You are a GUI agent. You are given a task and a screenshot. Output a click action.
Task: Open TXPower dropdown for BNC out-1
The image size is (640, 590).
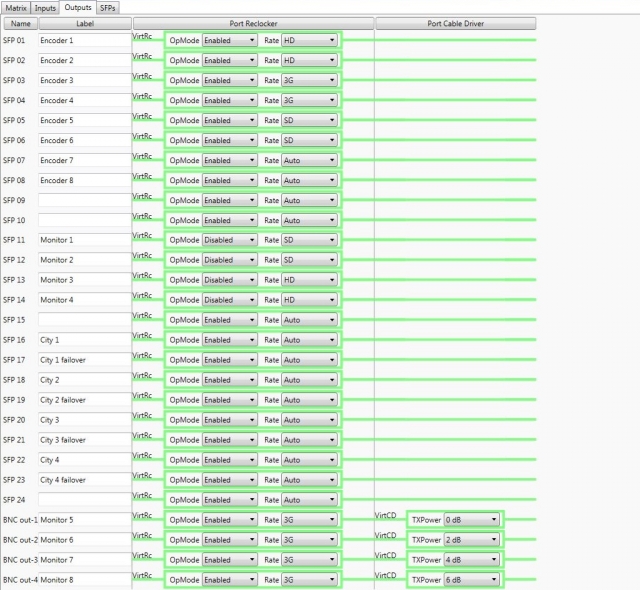(x=470, y=520)
